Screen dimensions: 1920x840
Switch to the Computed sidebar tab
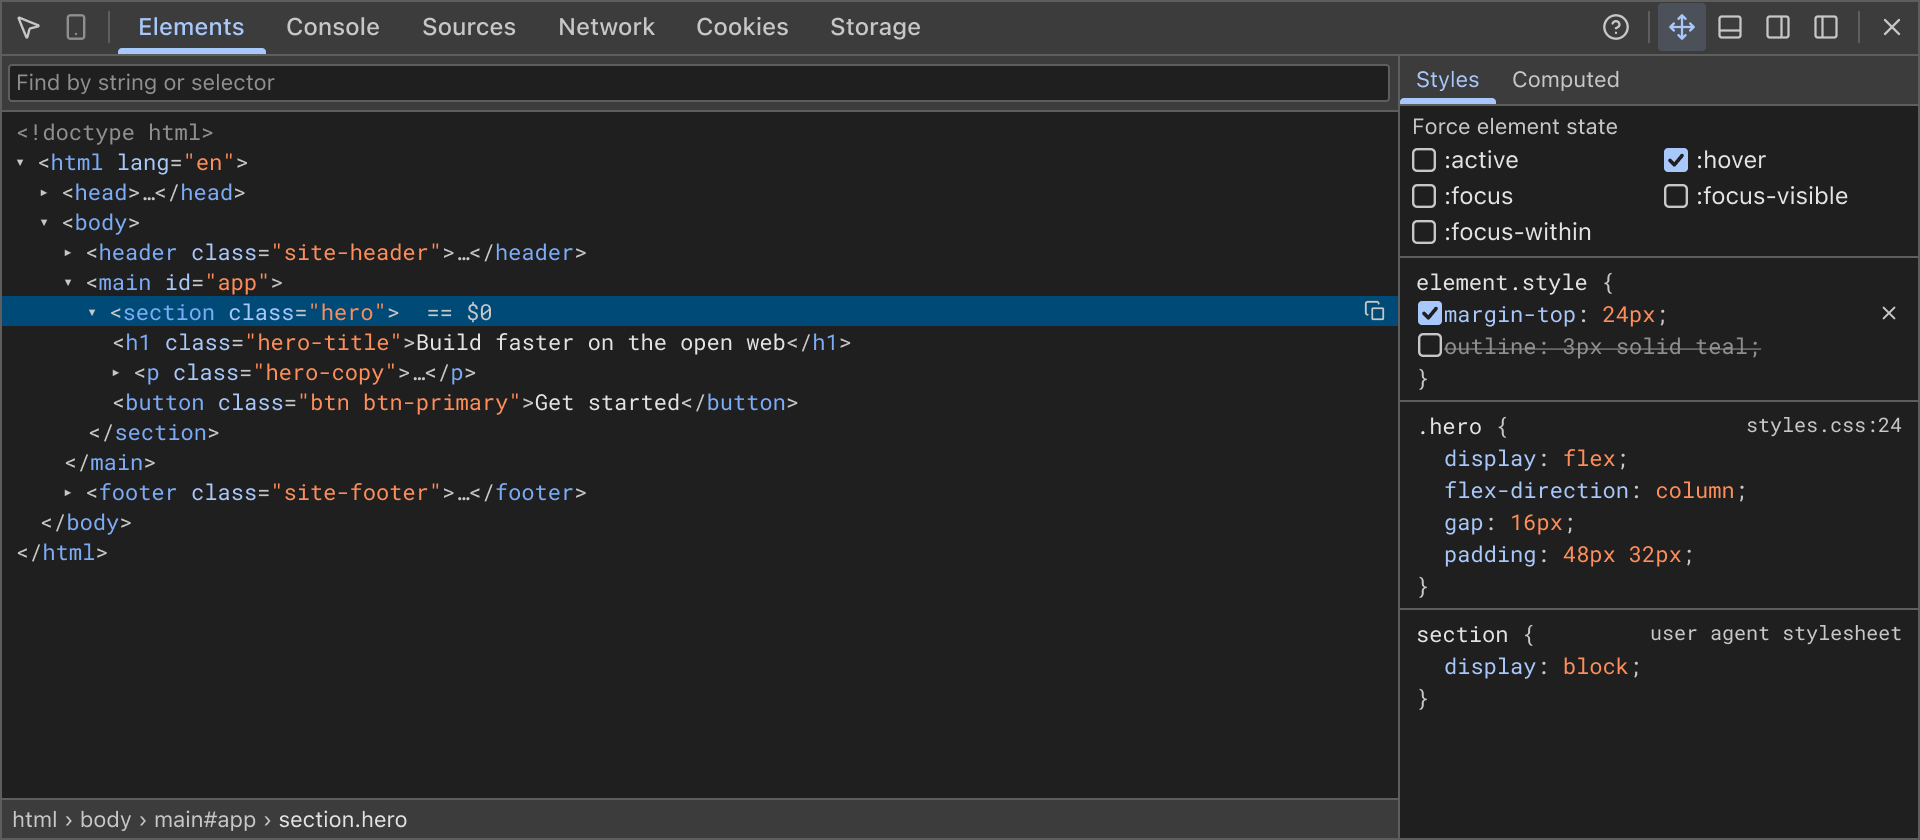point(1565,80)
